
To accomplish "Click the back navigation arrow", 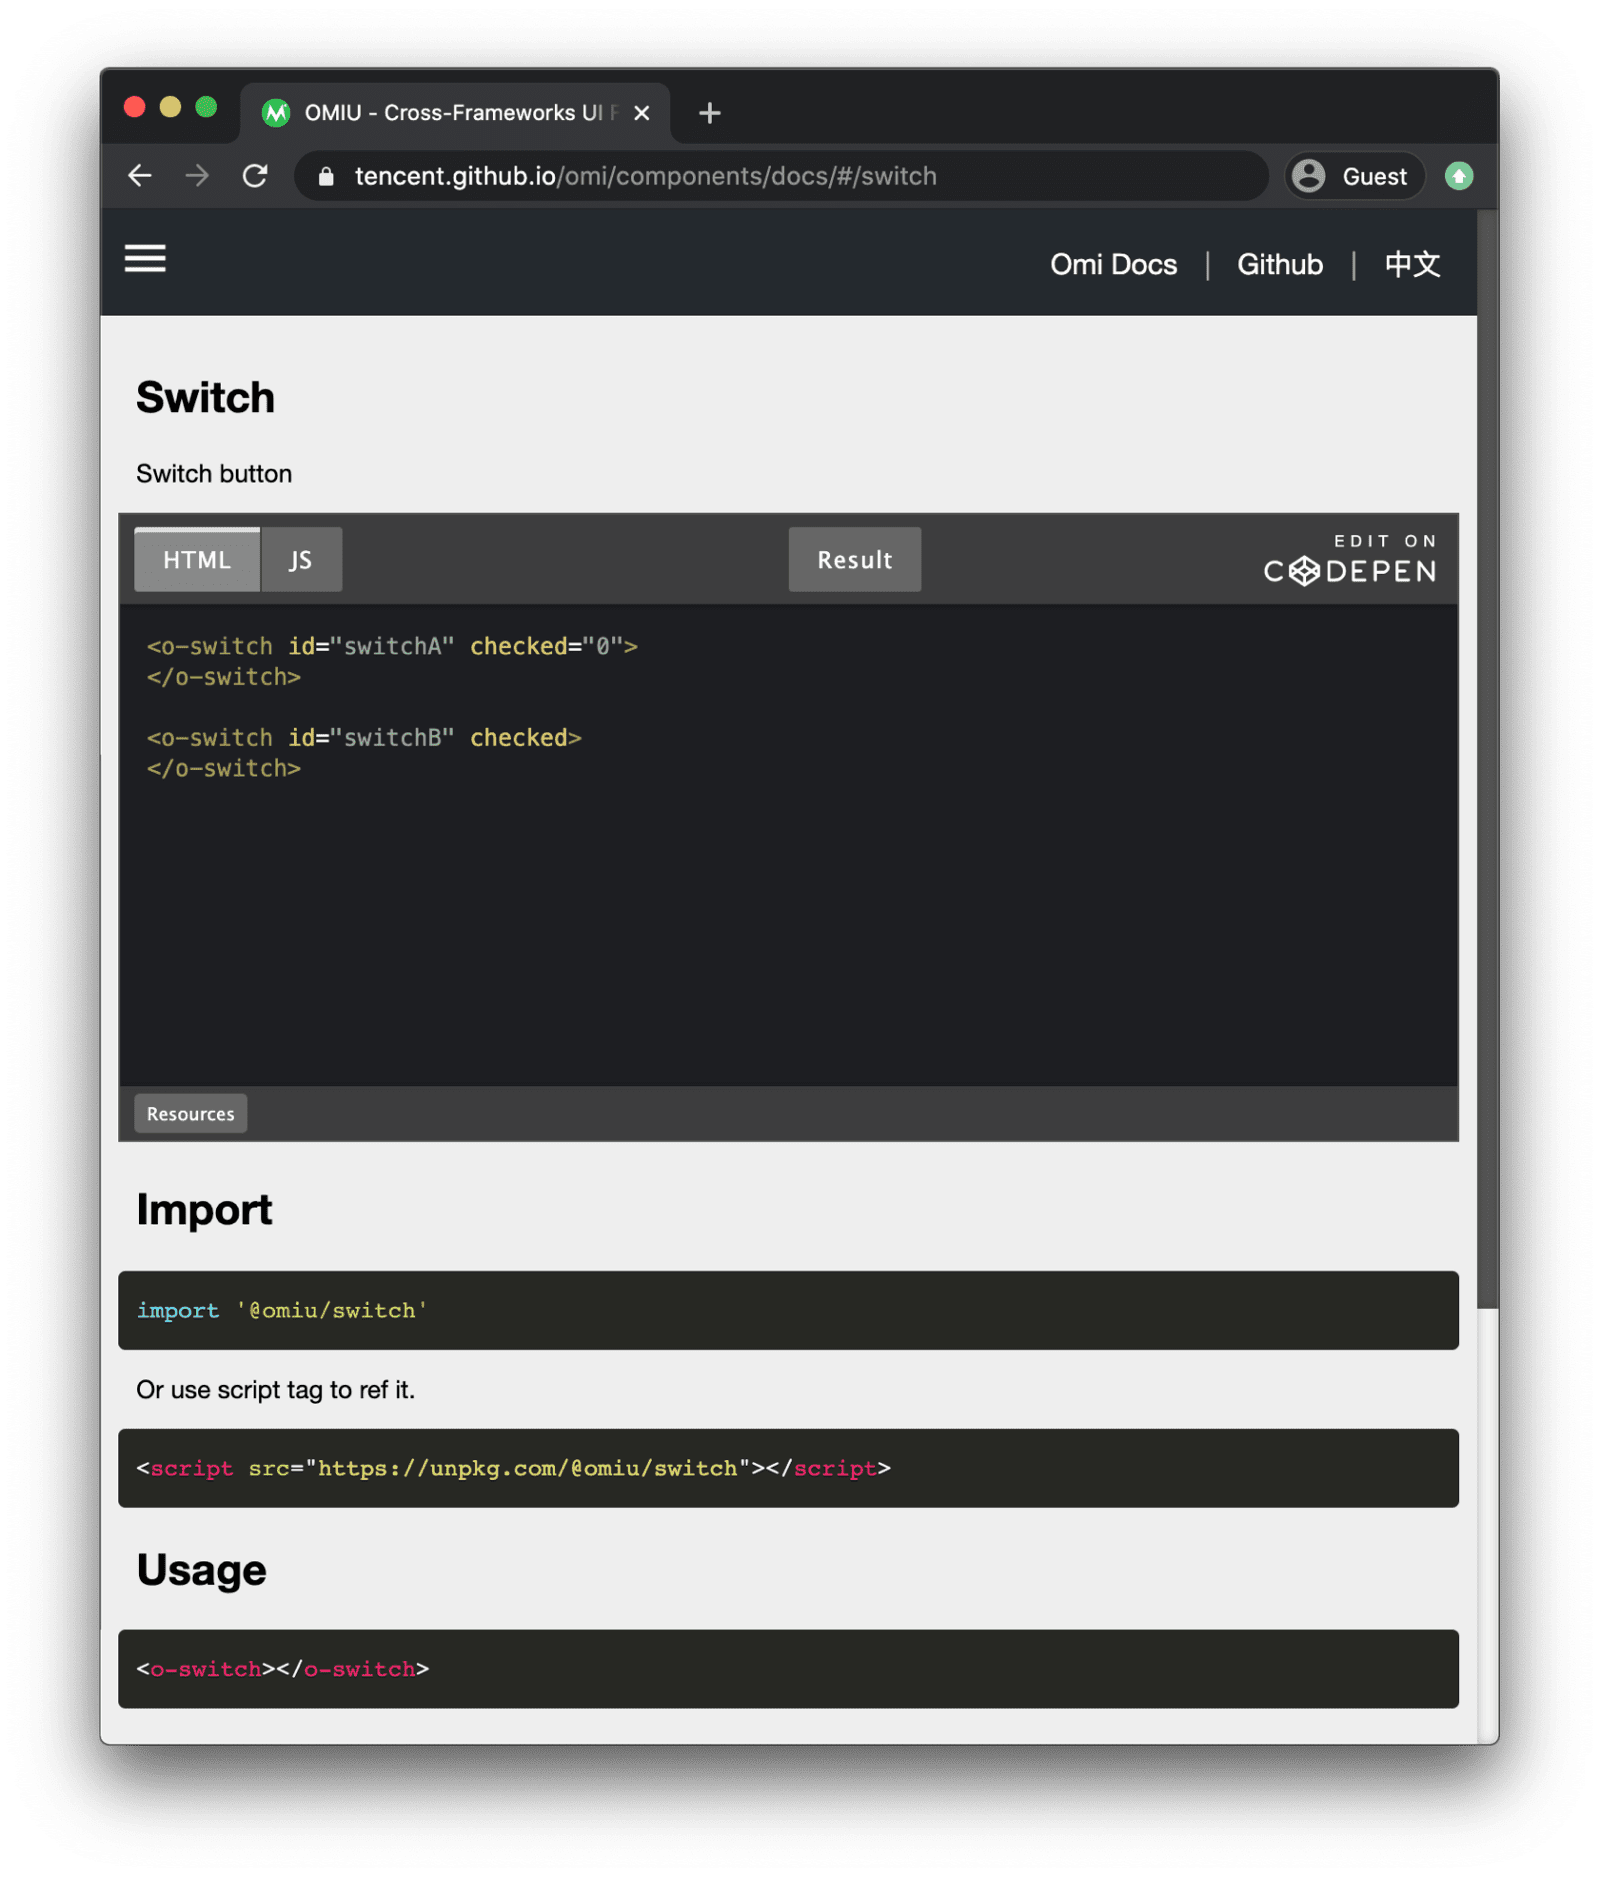I will (140, 175).
